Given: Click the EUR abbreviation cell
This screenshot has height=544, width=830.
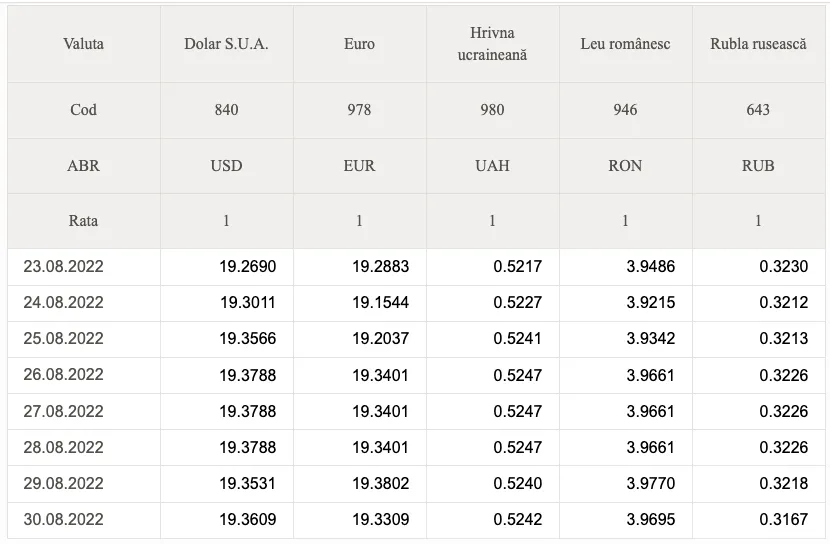Looking at the screenshot, I should point(359,166).
